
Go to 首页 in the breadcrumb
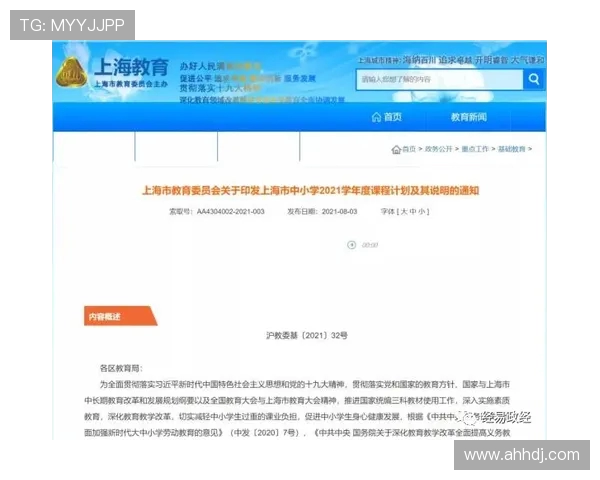click(409, 149)
